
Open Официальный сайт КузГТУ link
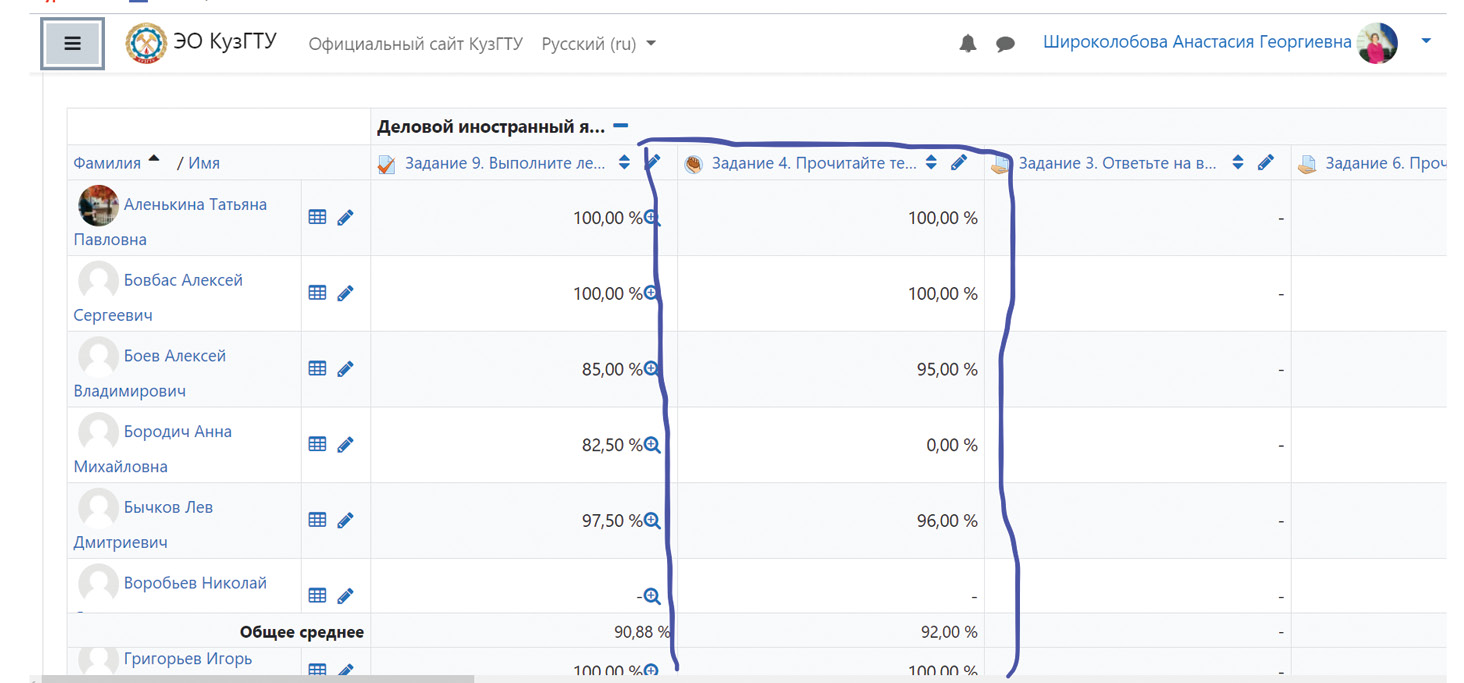click(x=415, y=44)
